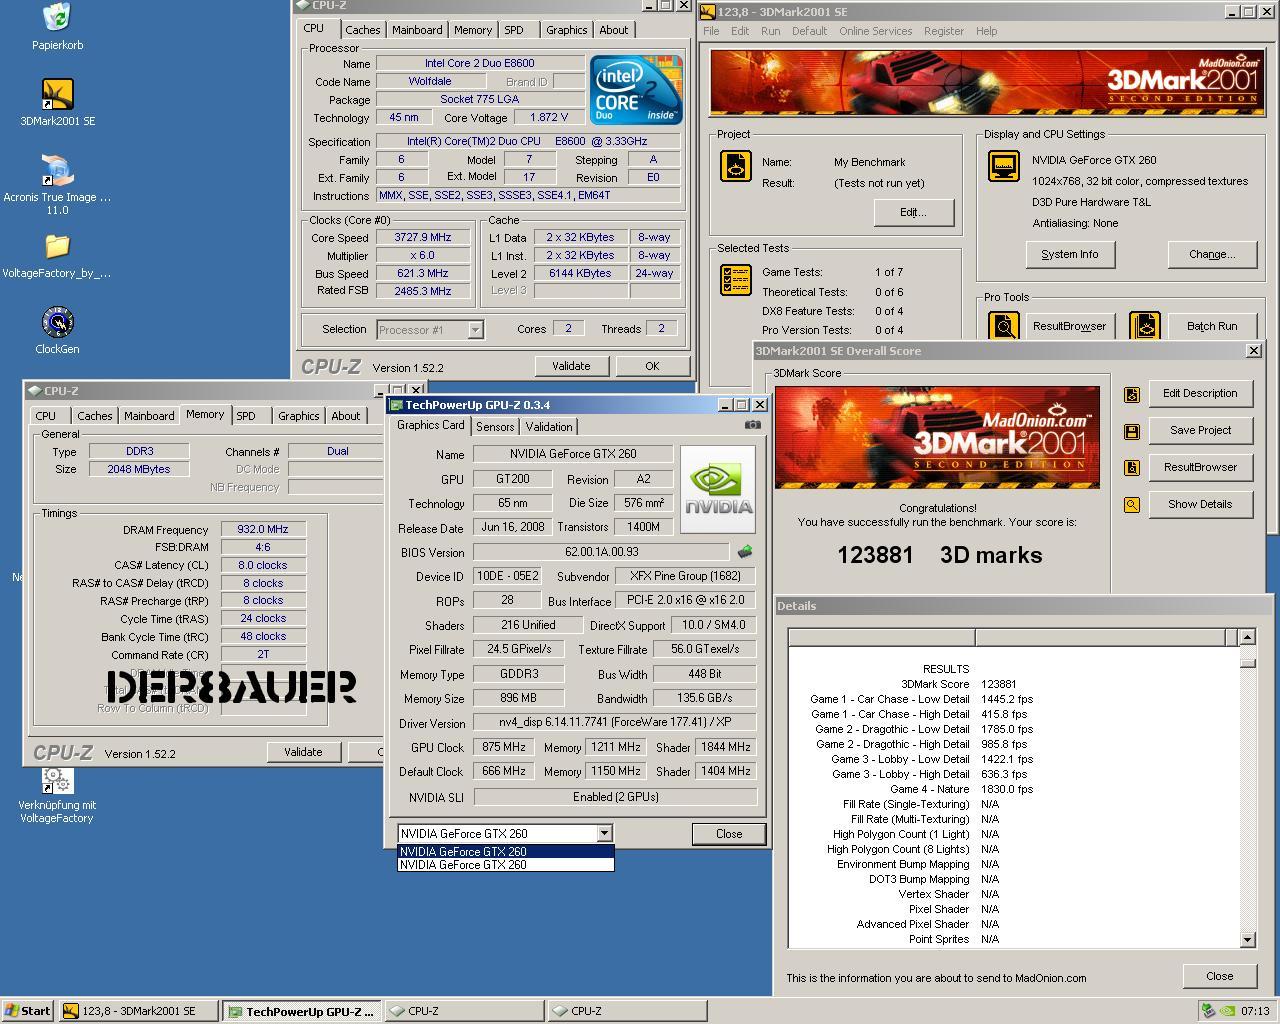Click the DRAM Frequency 932.0 MHz field
The height and width of the screenshot is (1024, 1280).
[263, 529]
